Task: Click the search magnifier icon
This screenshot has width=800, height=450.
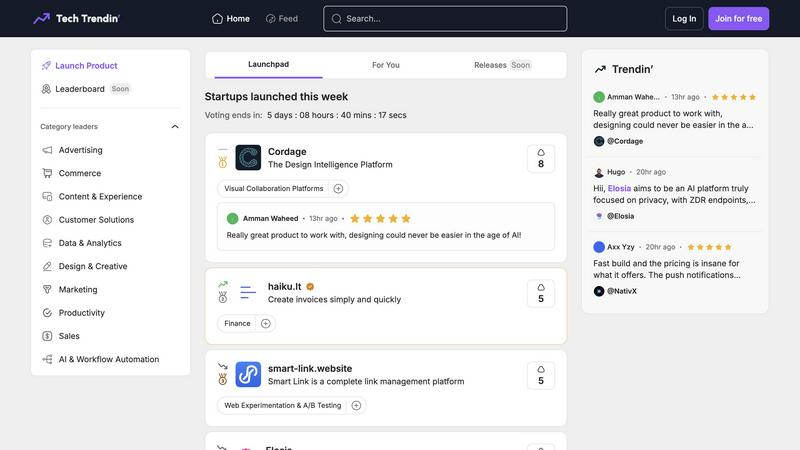Action: coord(336,19)
